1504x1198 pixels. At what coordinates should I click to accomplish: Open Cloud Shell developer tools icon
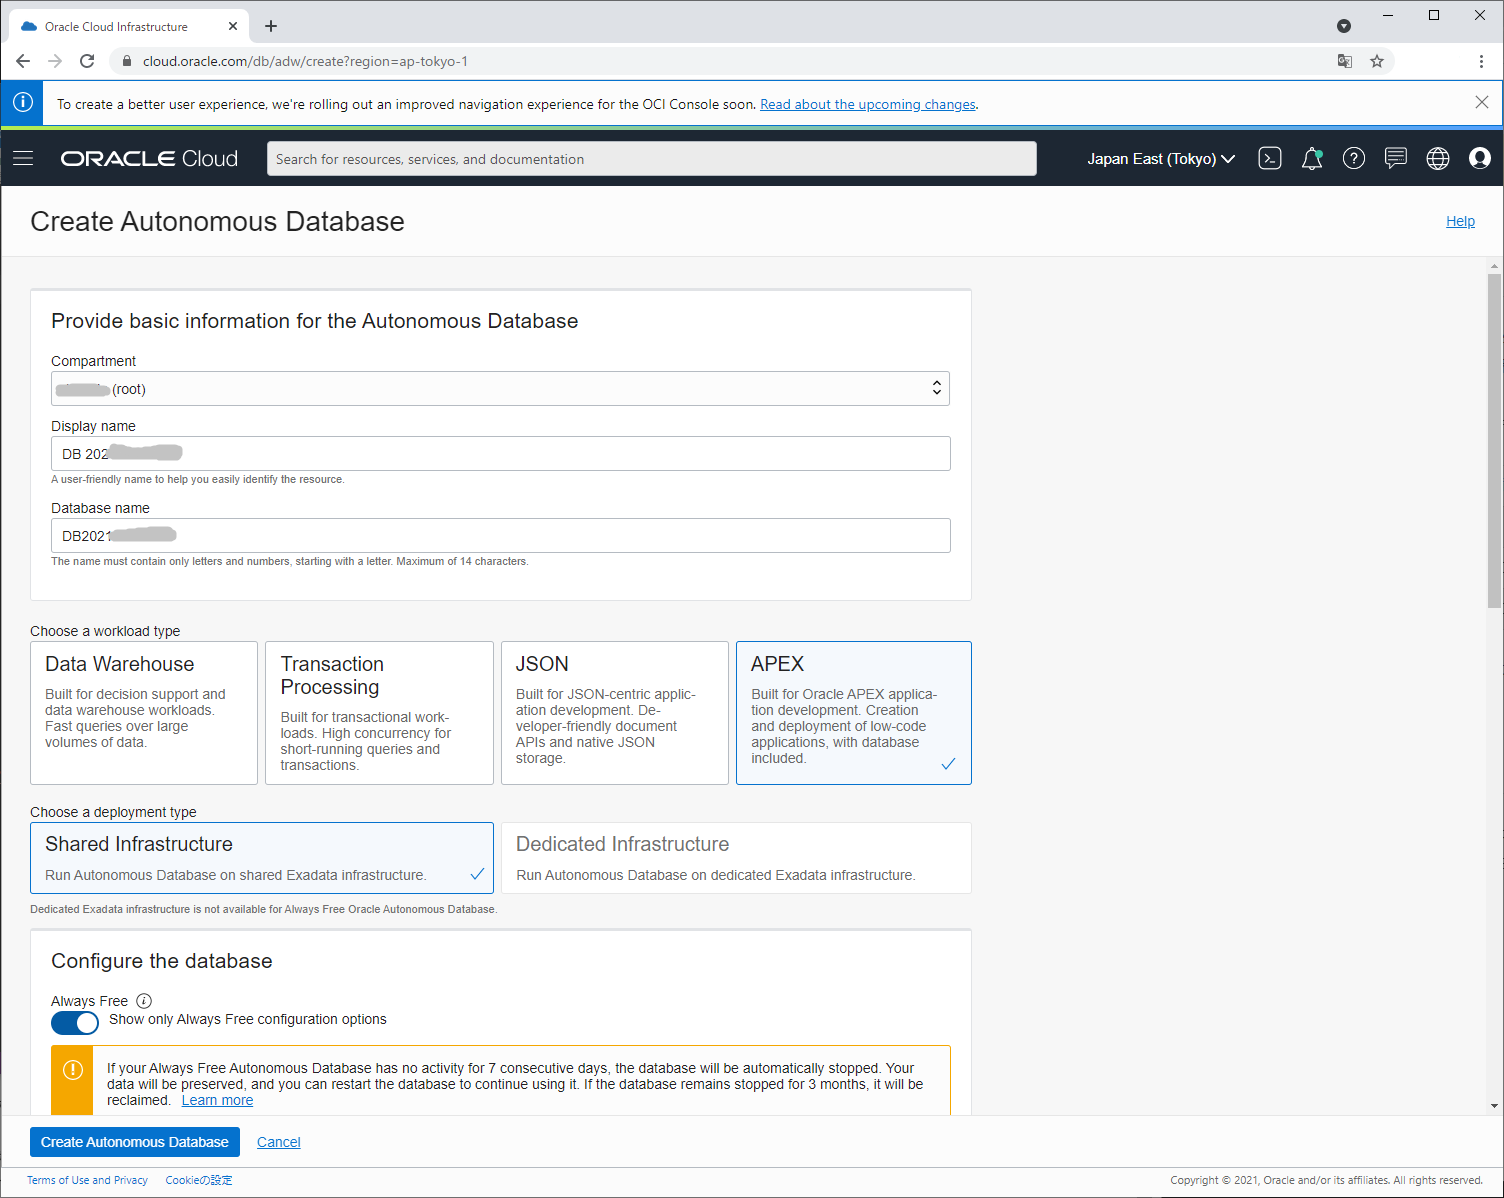click(1270, 158)
